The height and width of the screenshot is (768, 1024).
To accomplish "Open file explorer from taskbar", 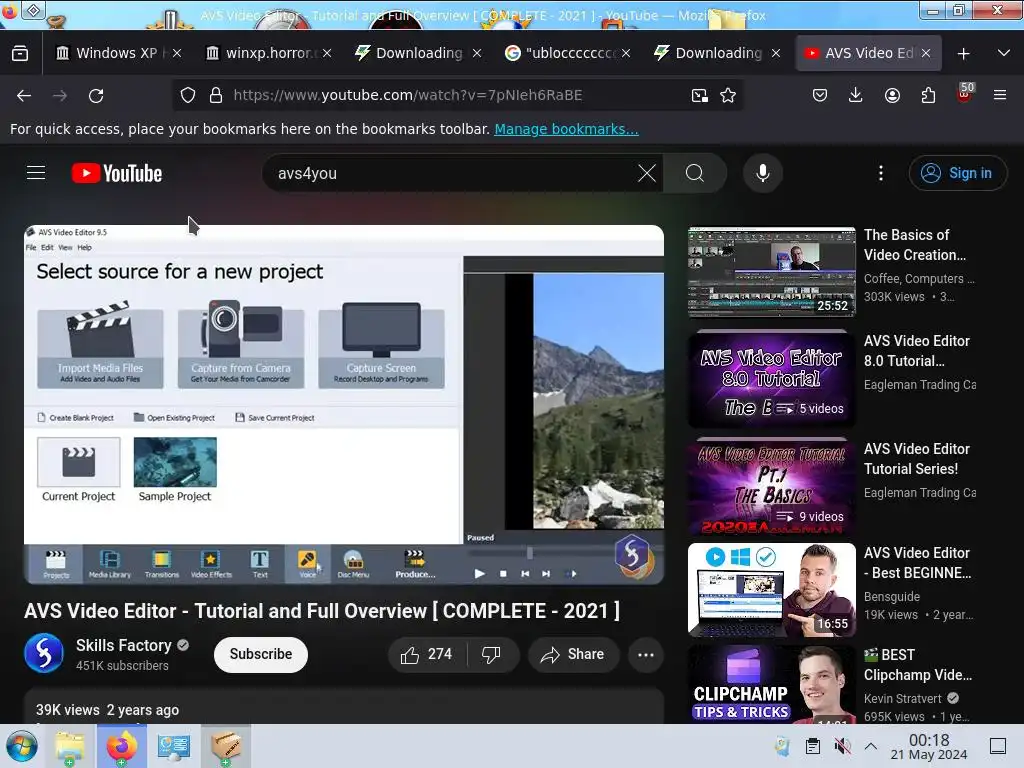I will [69, 746].
